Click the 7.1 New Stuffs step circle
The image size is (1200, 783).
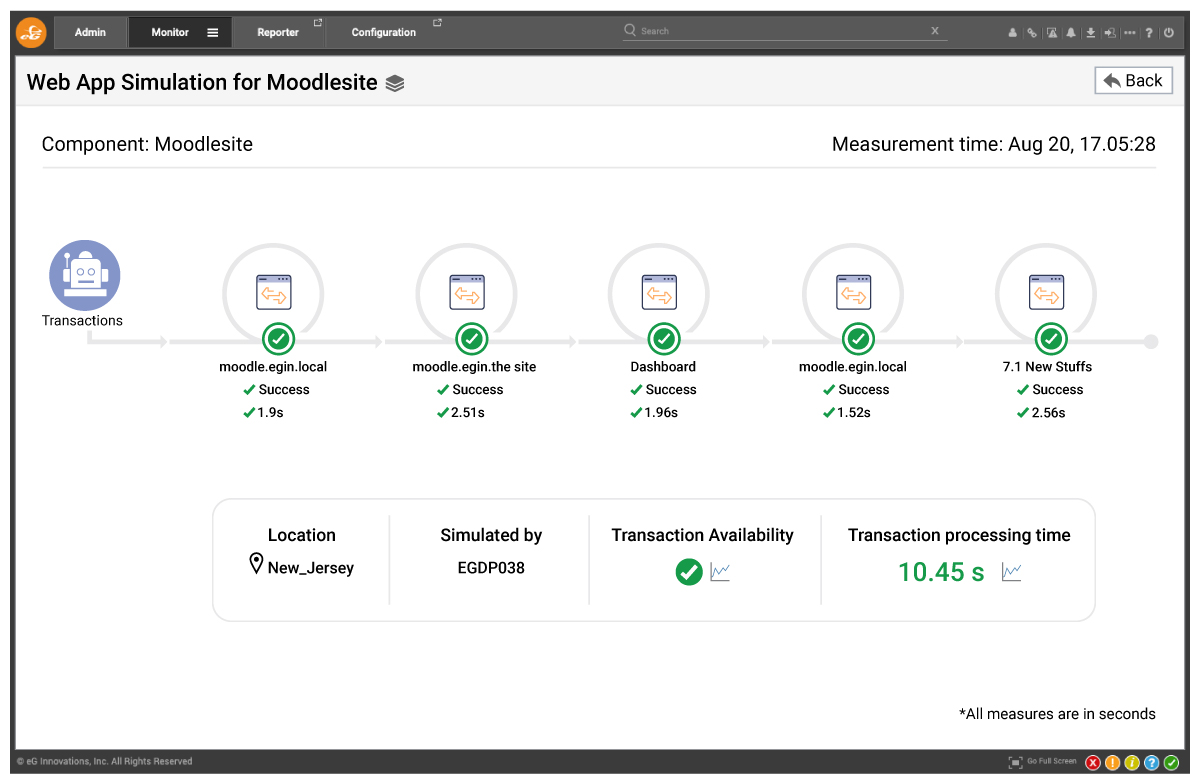coord(1046,294)
